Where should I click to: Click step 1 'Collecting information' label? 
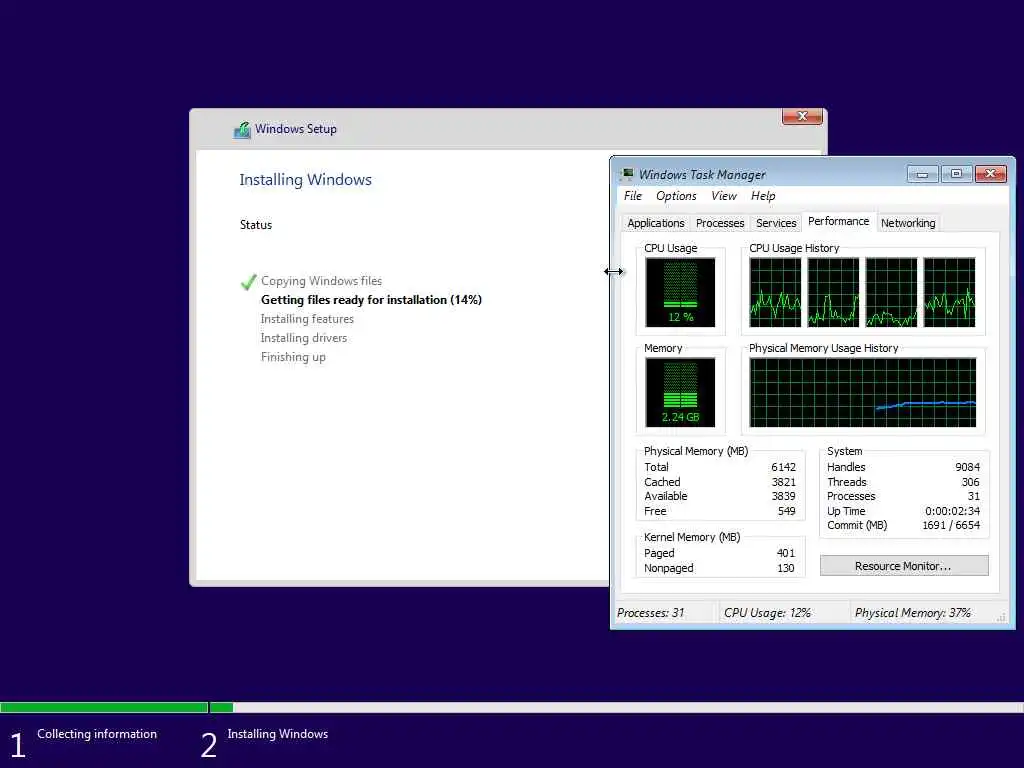97,734
